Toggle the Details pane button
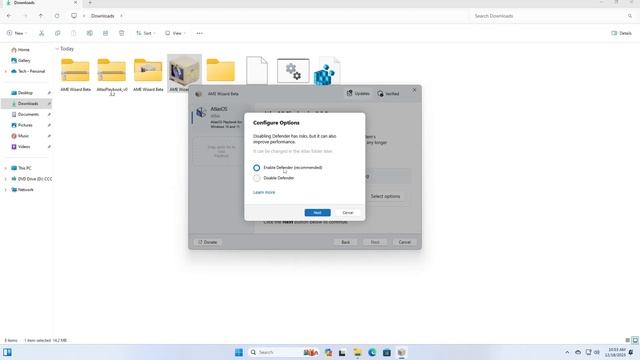 click(x=622, y=33)
